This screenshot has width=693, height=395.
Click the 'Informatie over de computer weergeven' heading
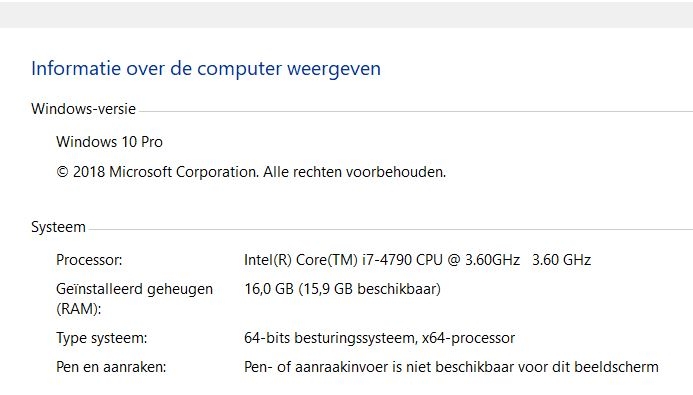click(x=206, y=69)
